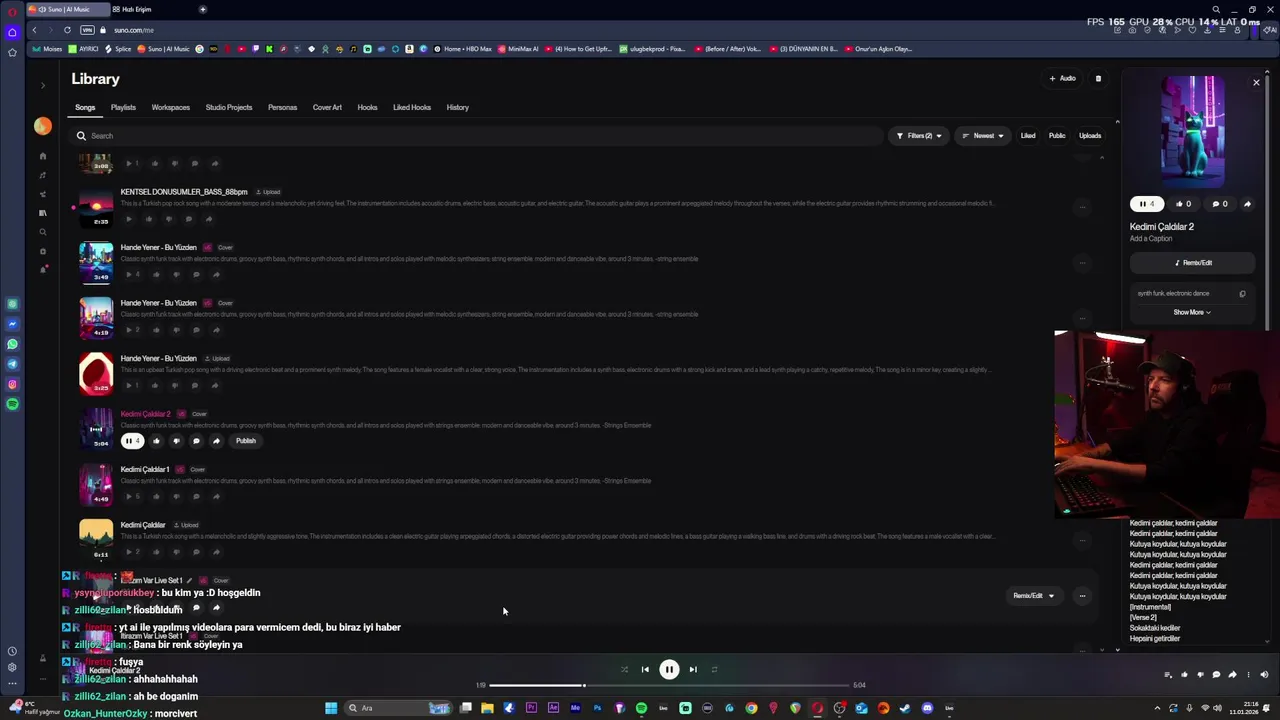Open the Filters (2) dropdown
The height and width of the screenshot is (720, 1280).
pos(919,136)
